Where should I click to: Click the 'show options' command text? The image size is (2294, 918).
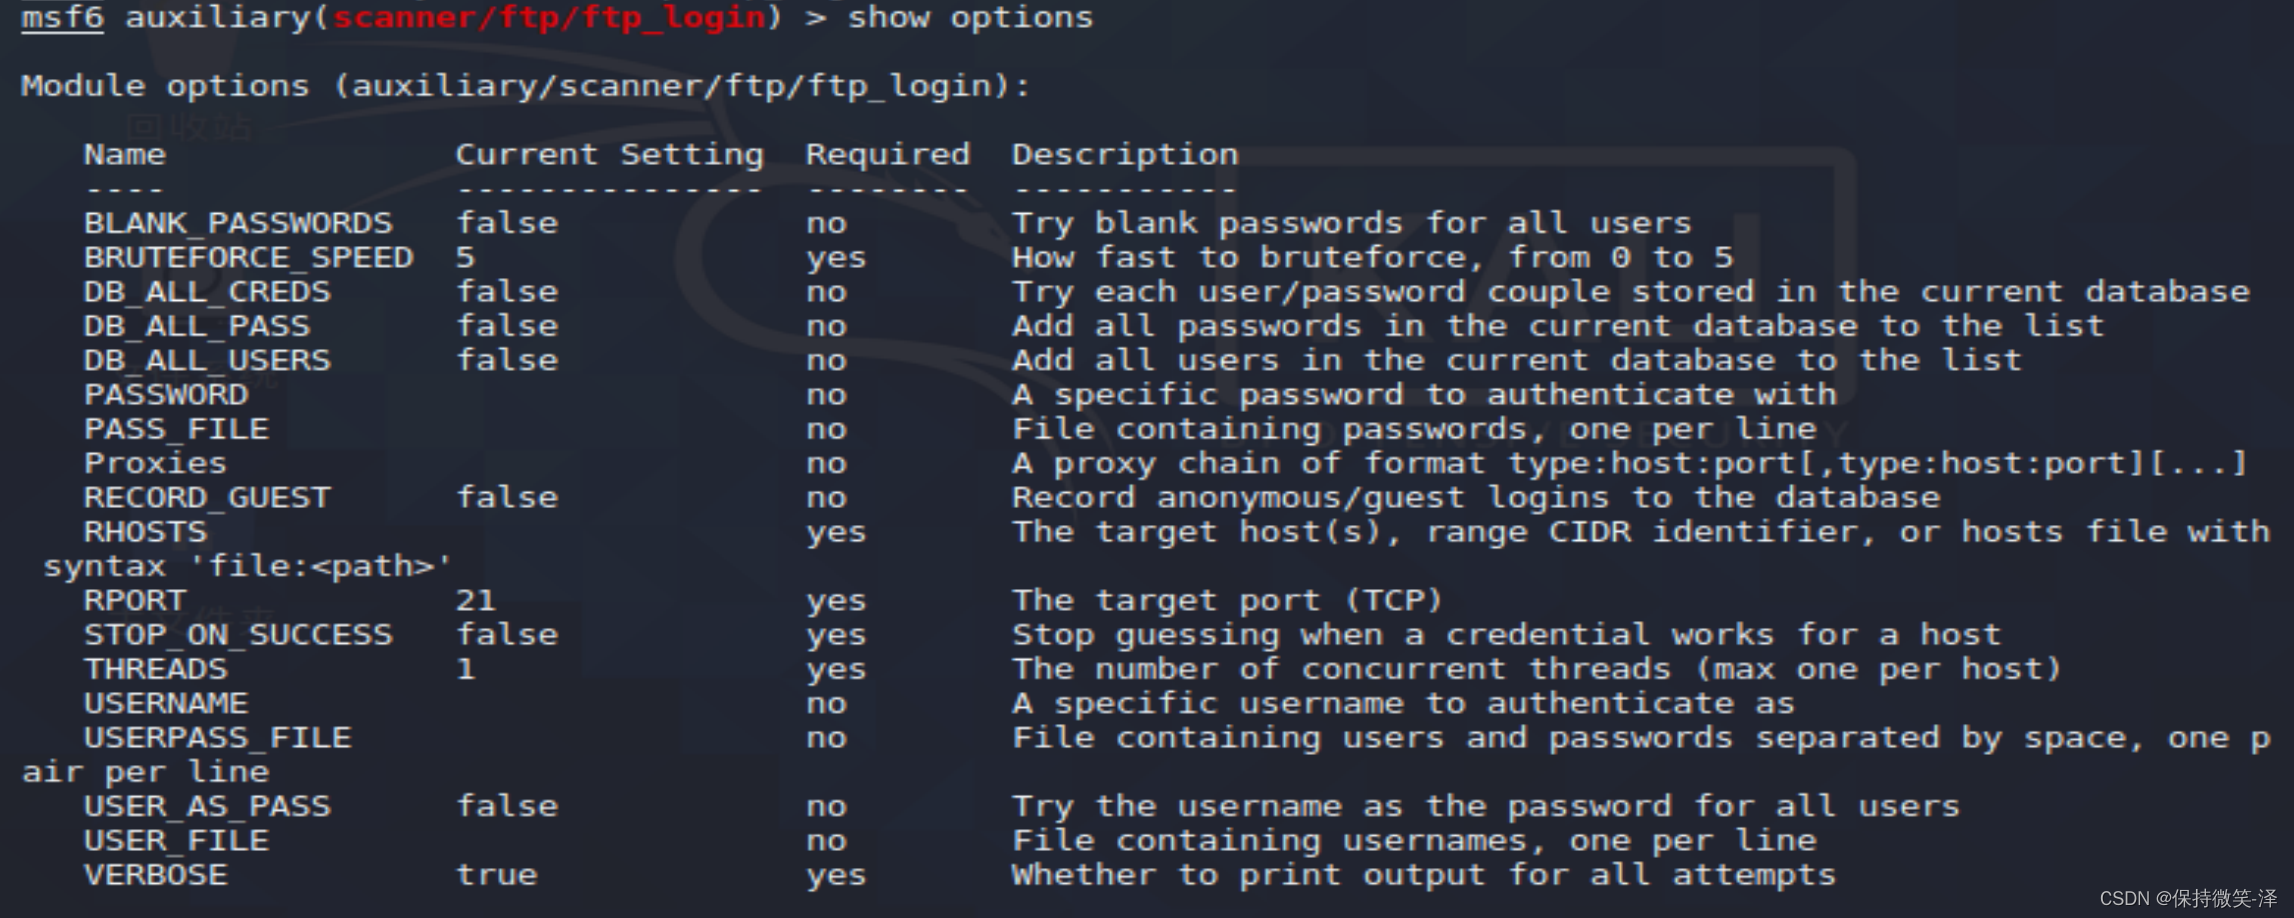click(x=970, y=18)
